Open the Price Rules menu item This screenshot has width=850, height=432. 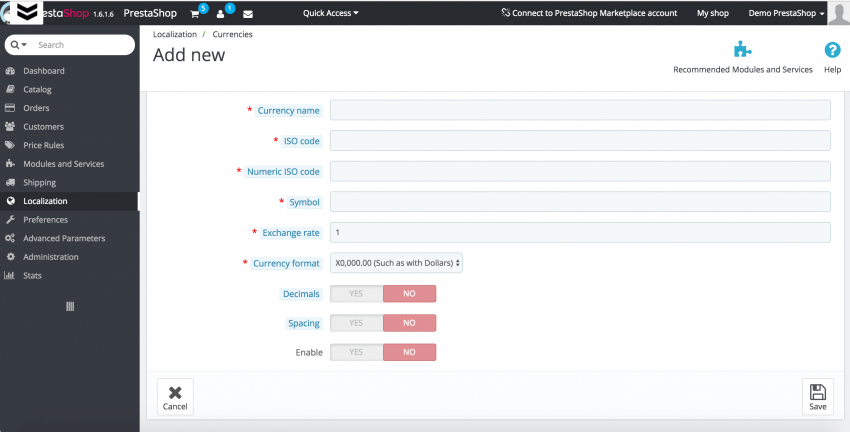43,145
